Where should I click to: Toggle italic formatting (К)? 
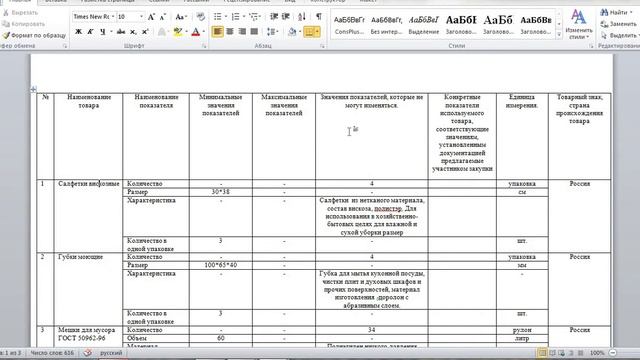click(90, 31)
